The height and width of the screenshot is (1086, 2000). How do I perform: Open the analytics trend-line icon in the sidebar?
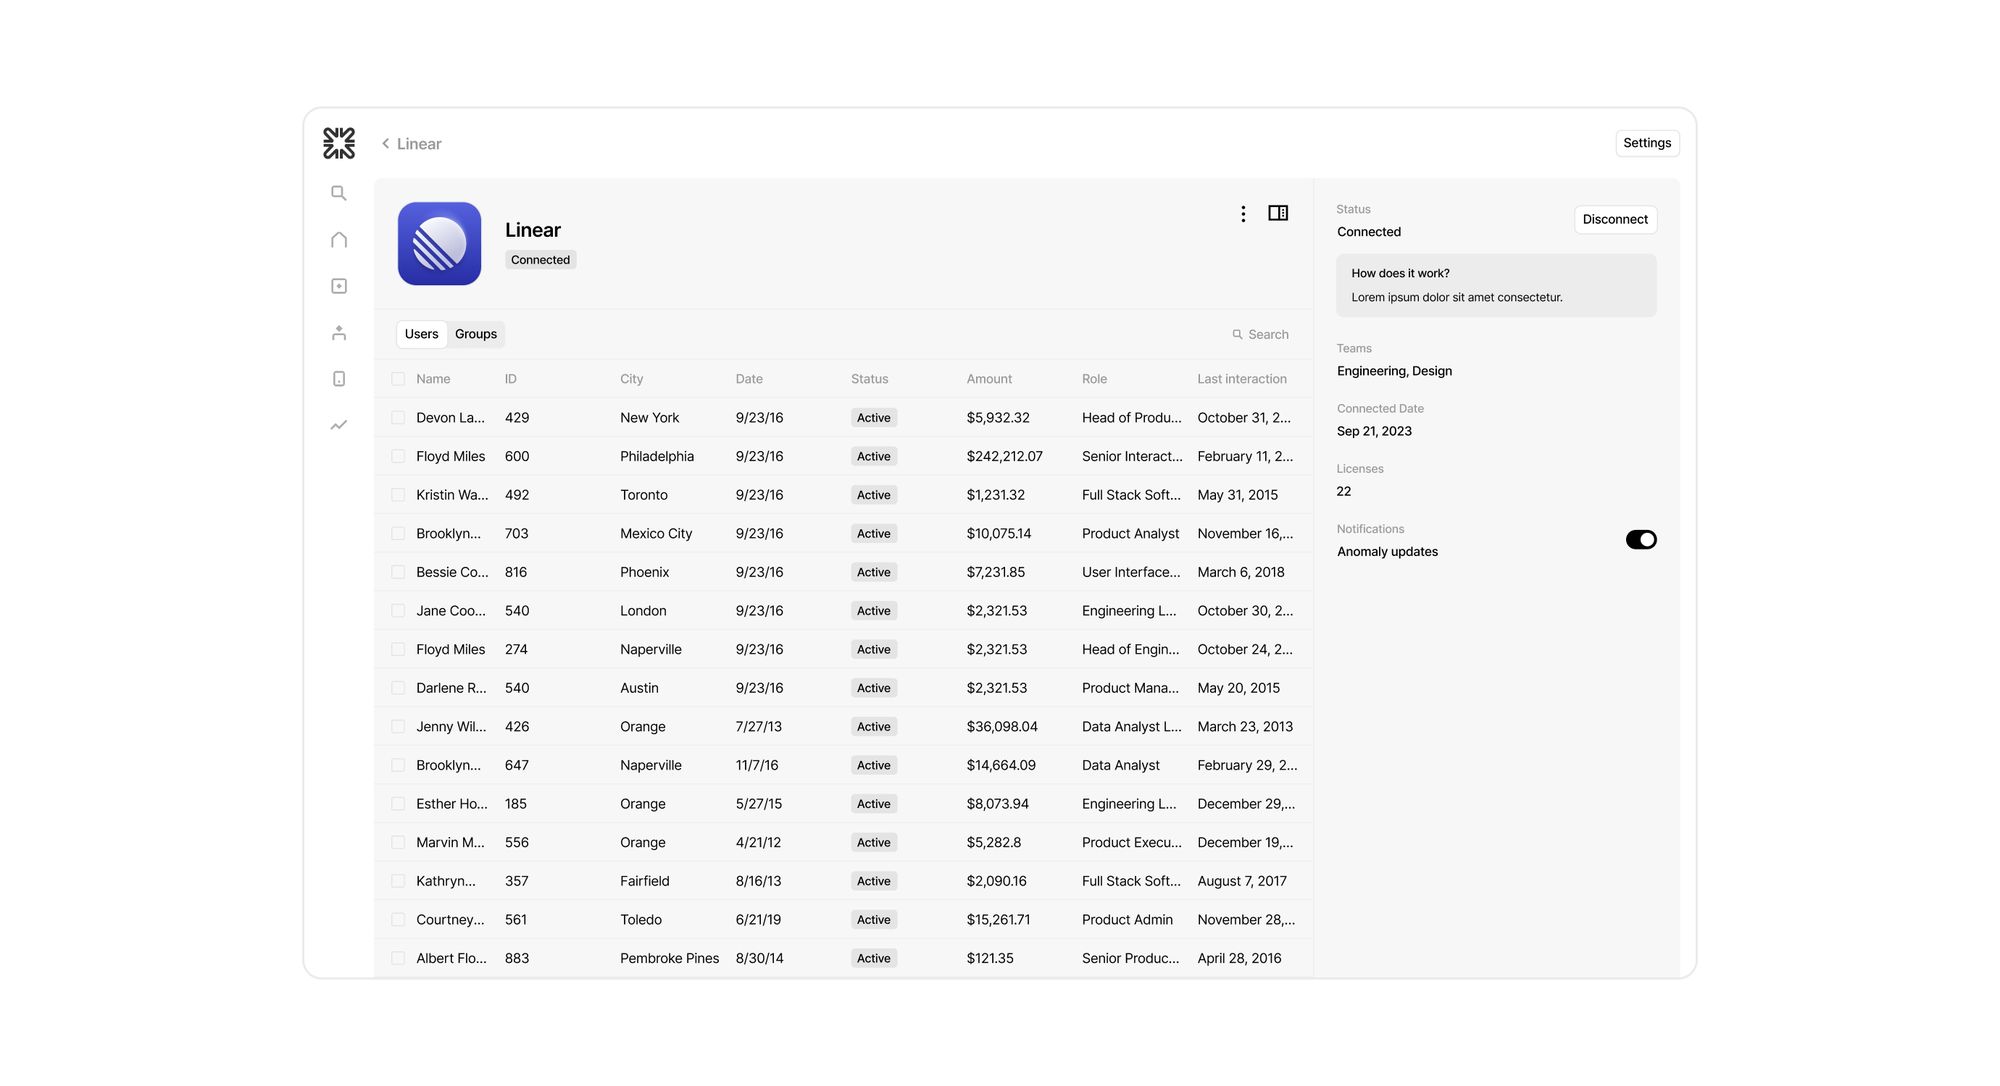[339, 425]
